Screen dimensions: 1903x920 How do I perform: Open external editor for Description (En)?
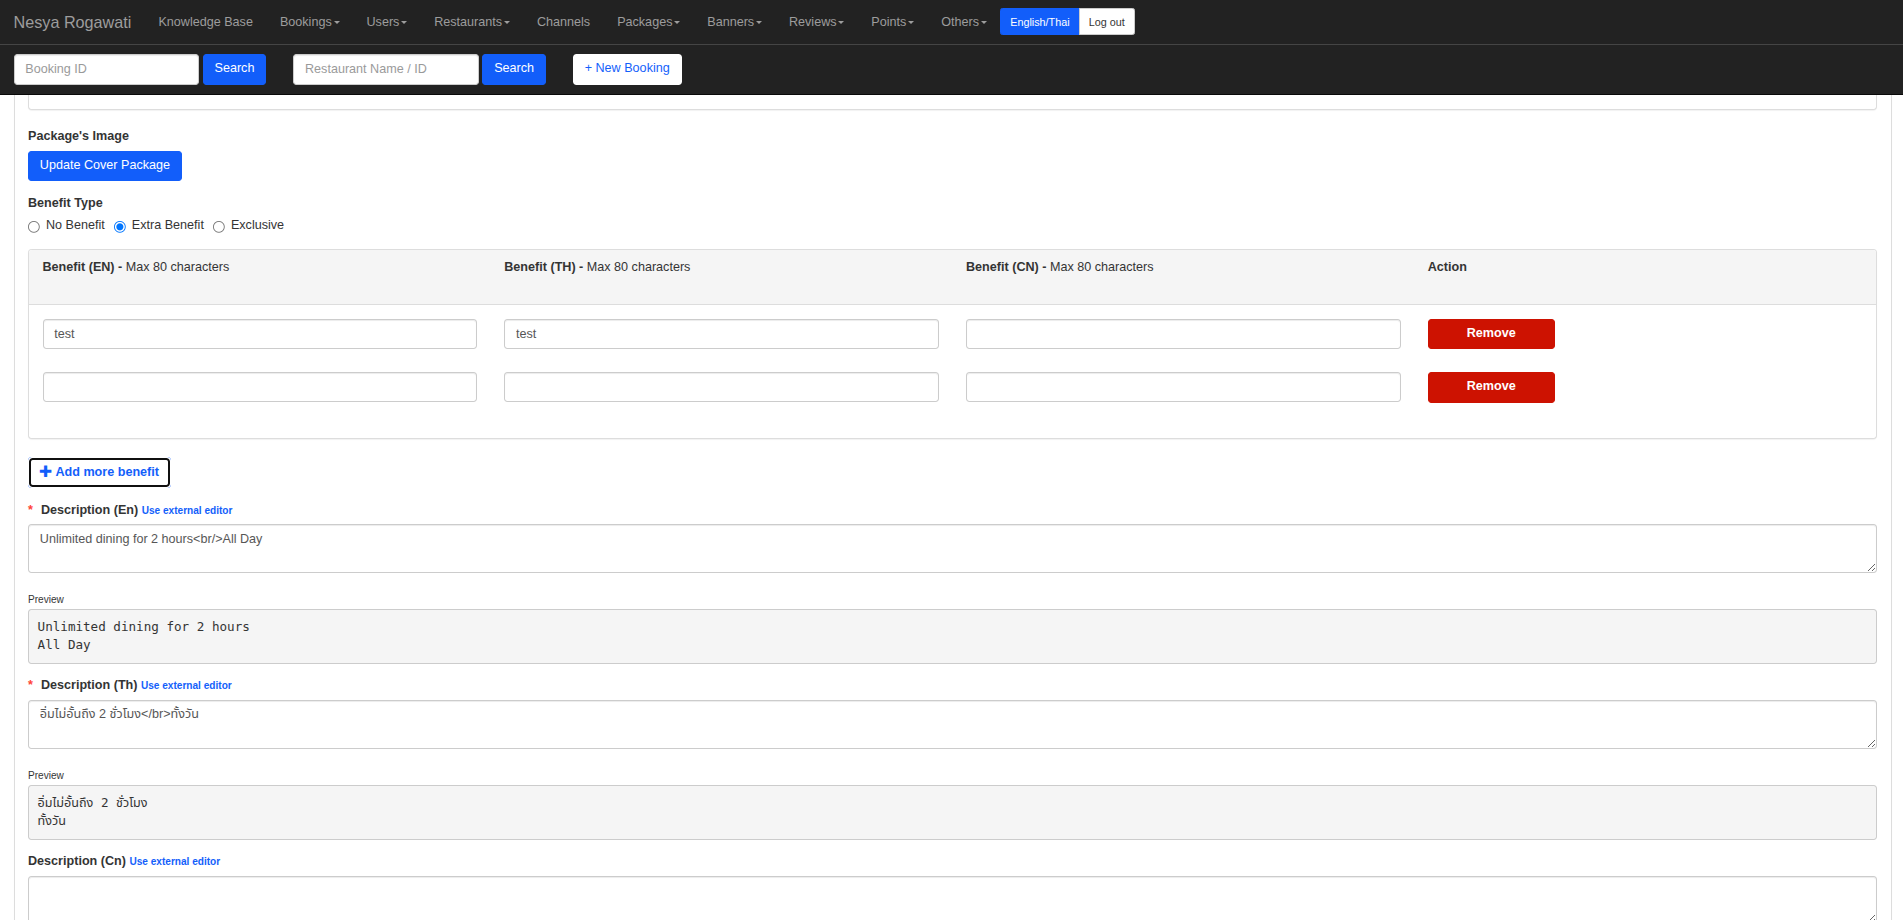[187, 511]
